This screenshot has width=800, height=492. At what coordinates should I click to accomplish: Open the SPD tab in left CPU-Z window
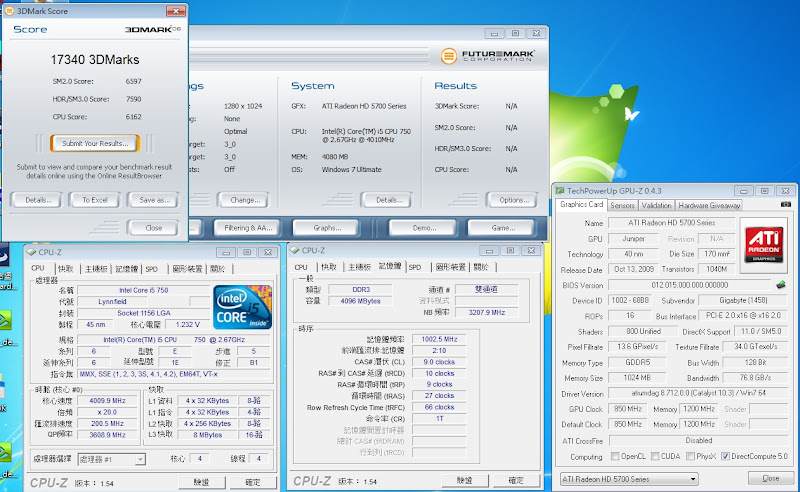tap(152, 269)
